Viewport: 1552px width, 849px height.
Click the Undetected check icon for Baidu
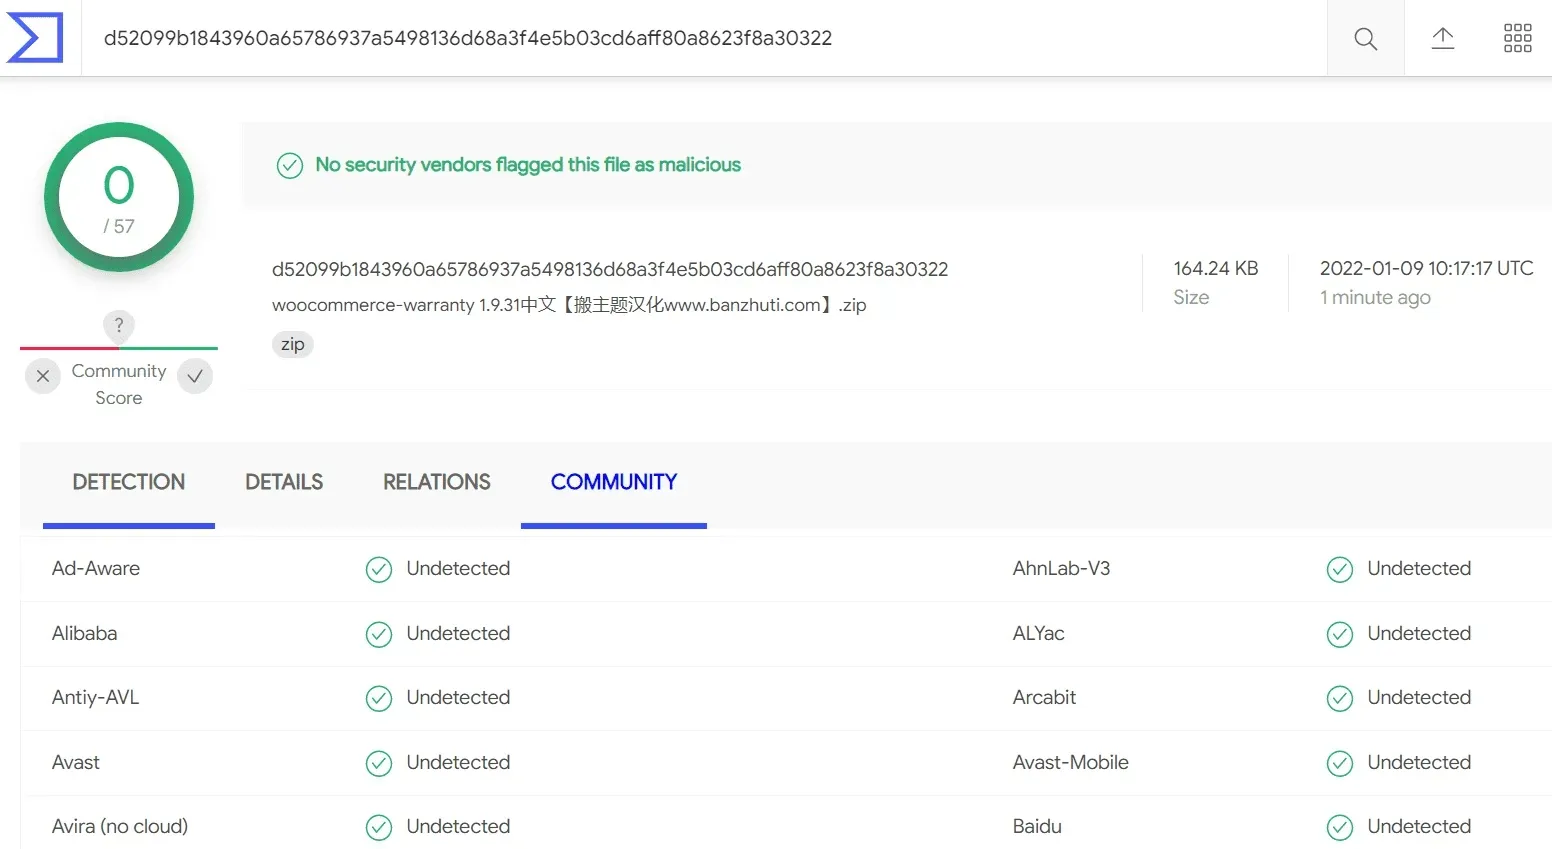(1340, 828)
